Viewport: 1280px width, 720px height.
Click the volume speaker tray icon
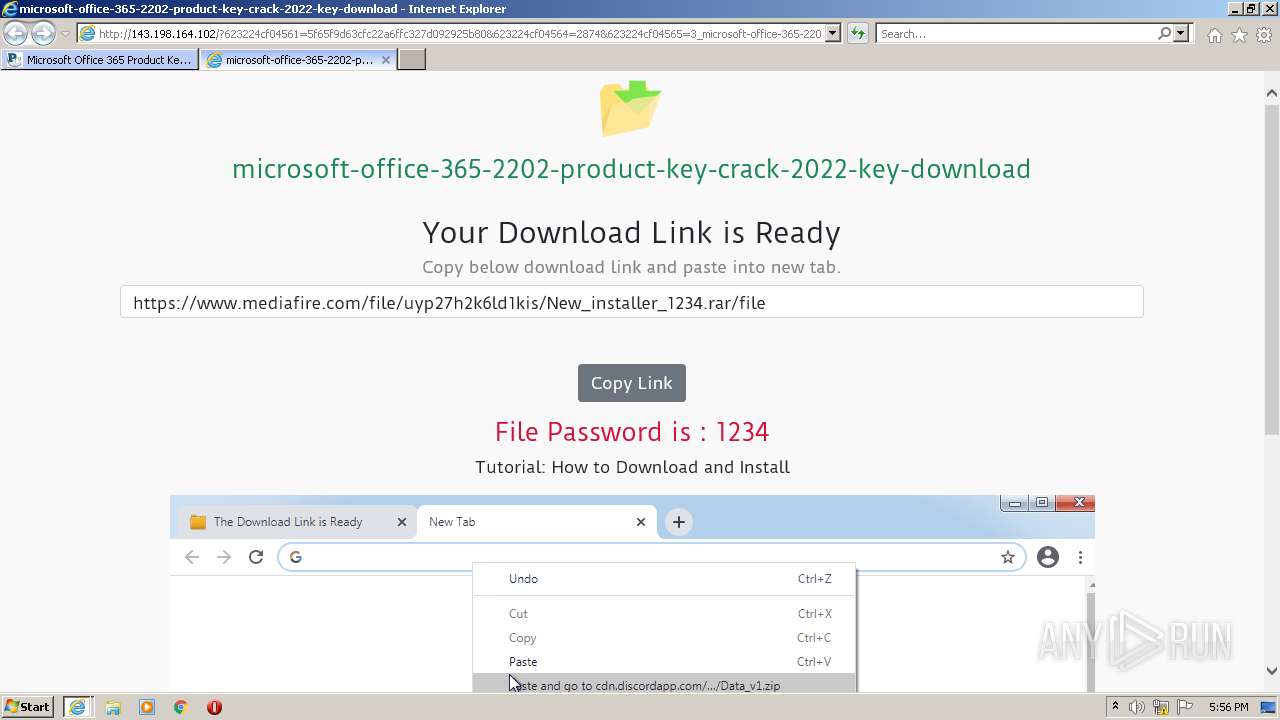(x=1137, y=707)
